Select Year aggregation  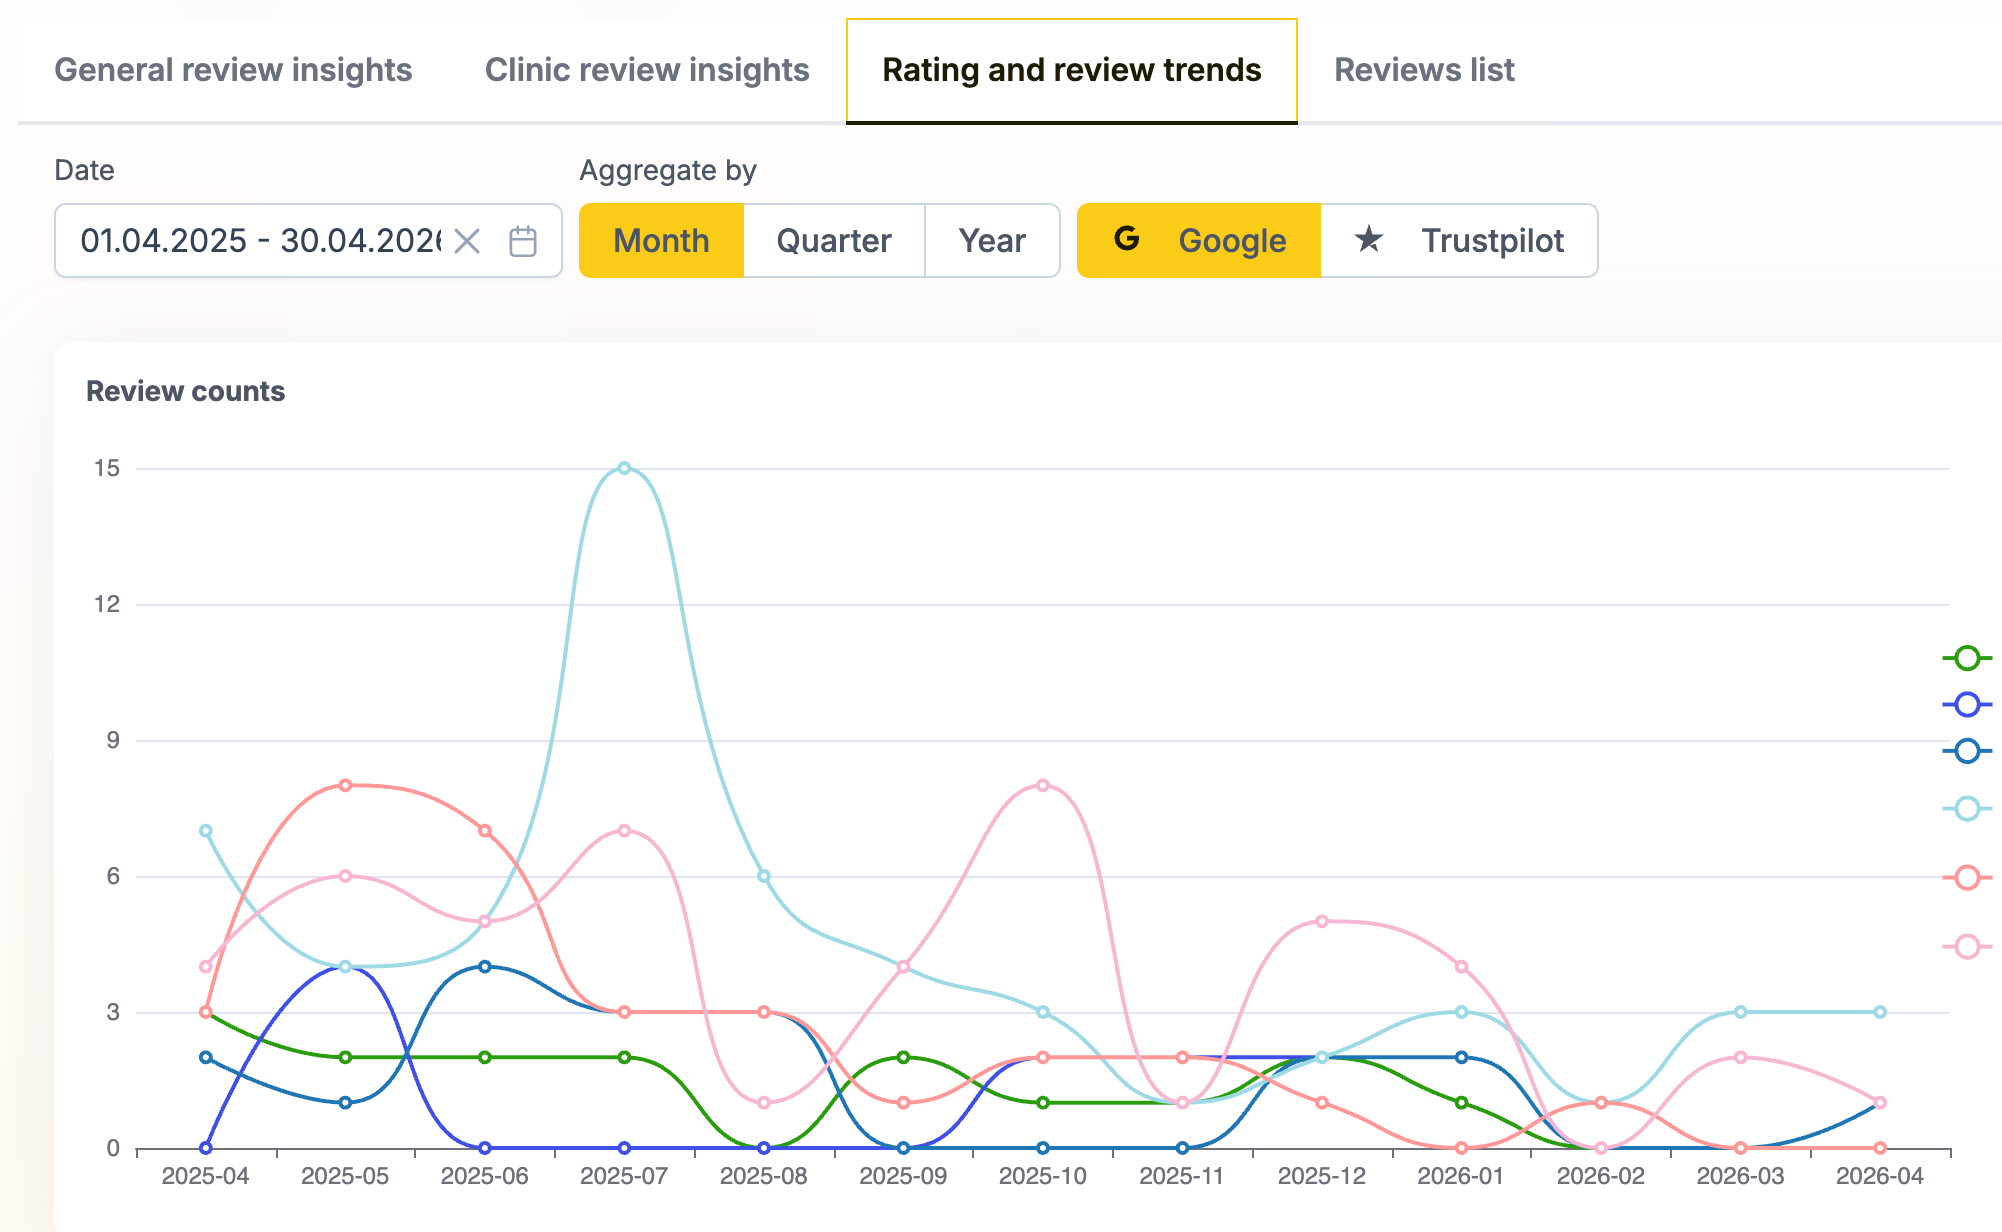pyautogui.click(x=991, y=241)
